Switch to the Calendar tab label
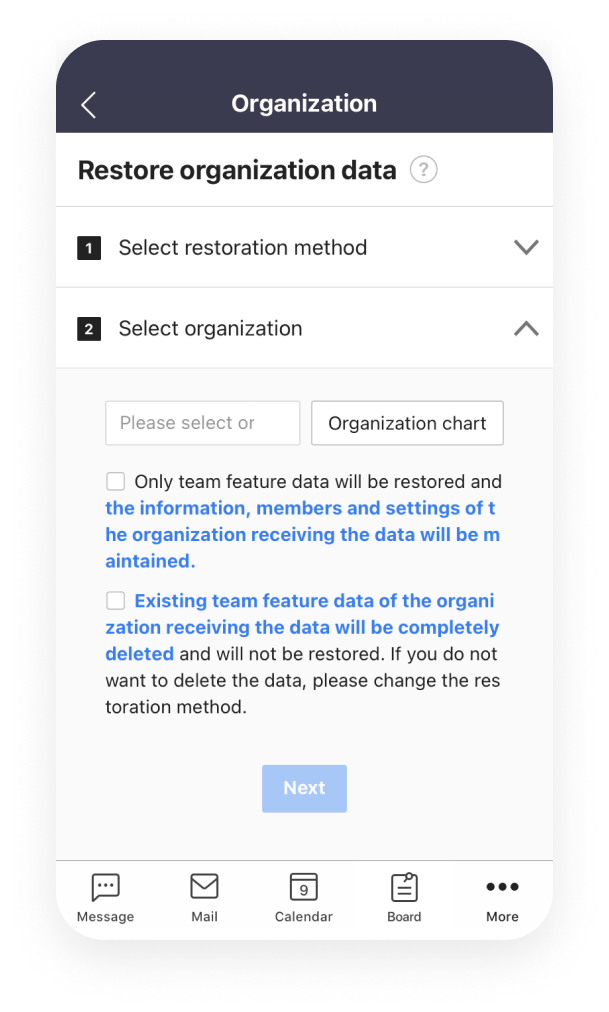This screenshot has height=1012, width=609. point(303,916)
